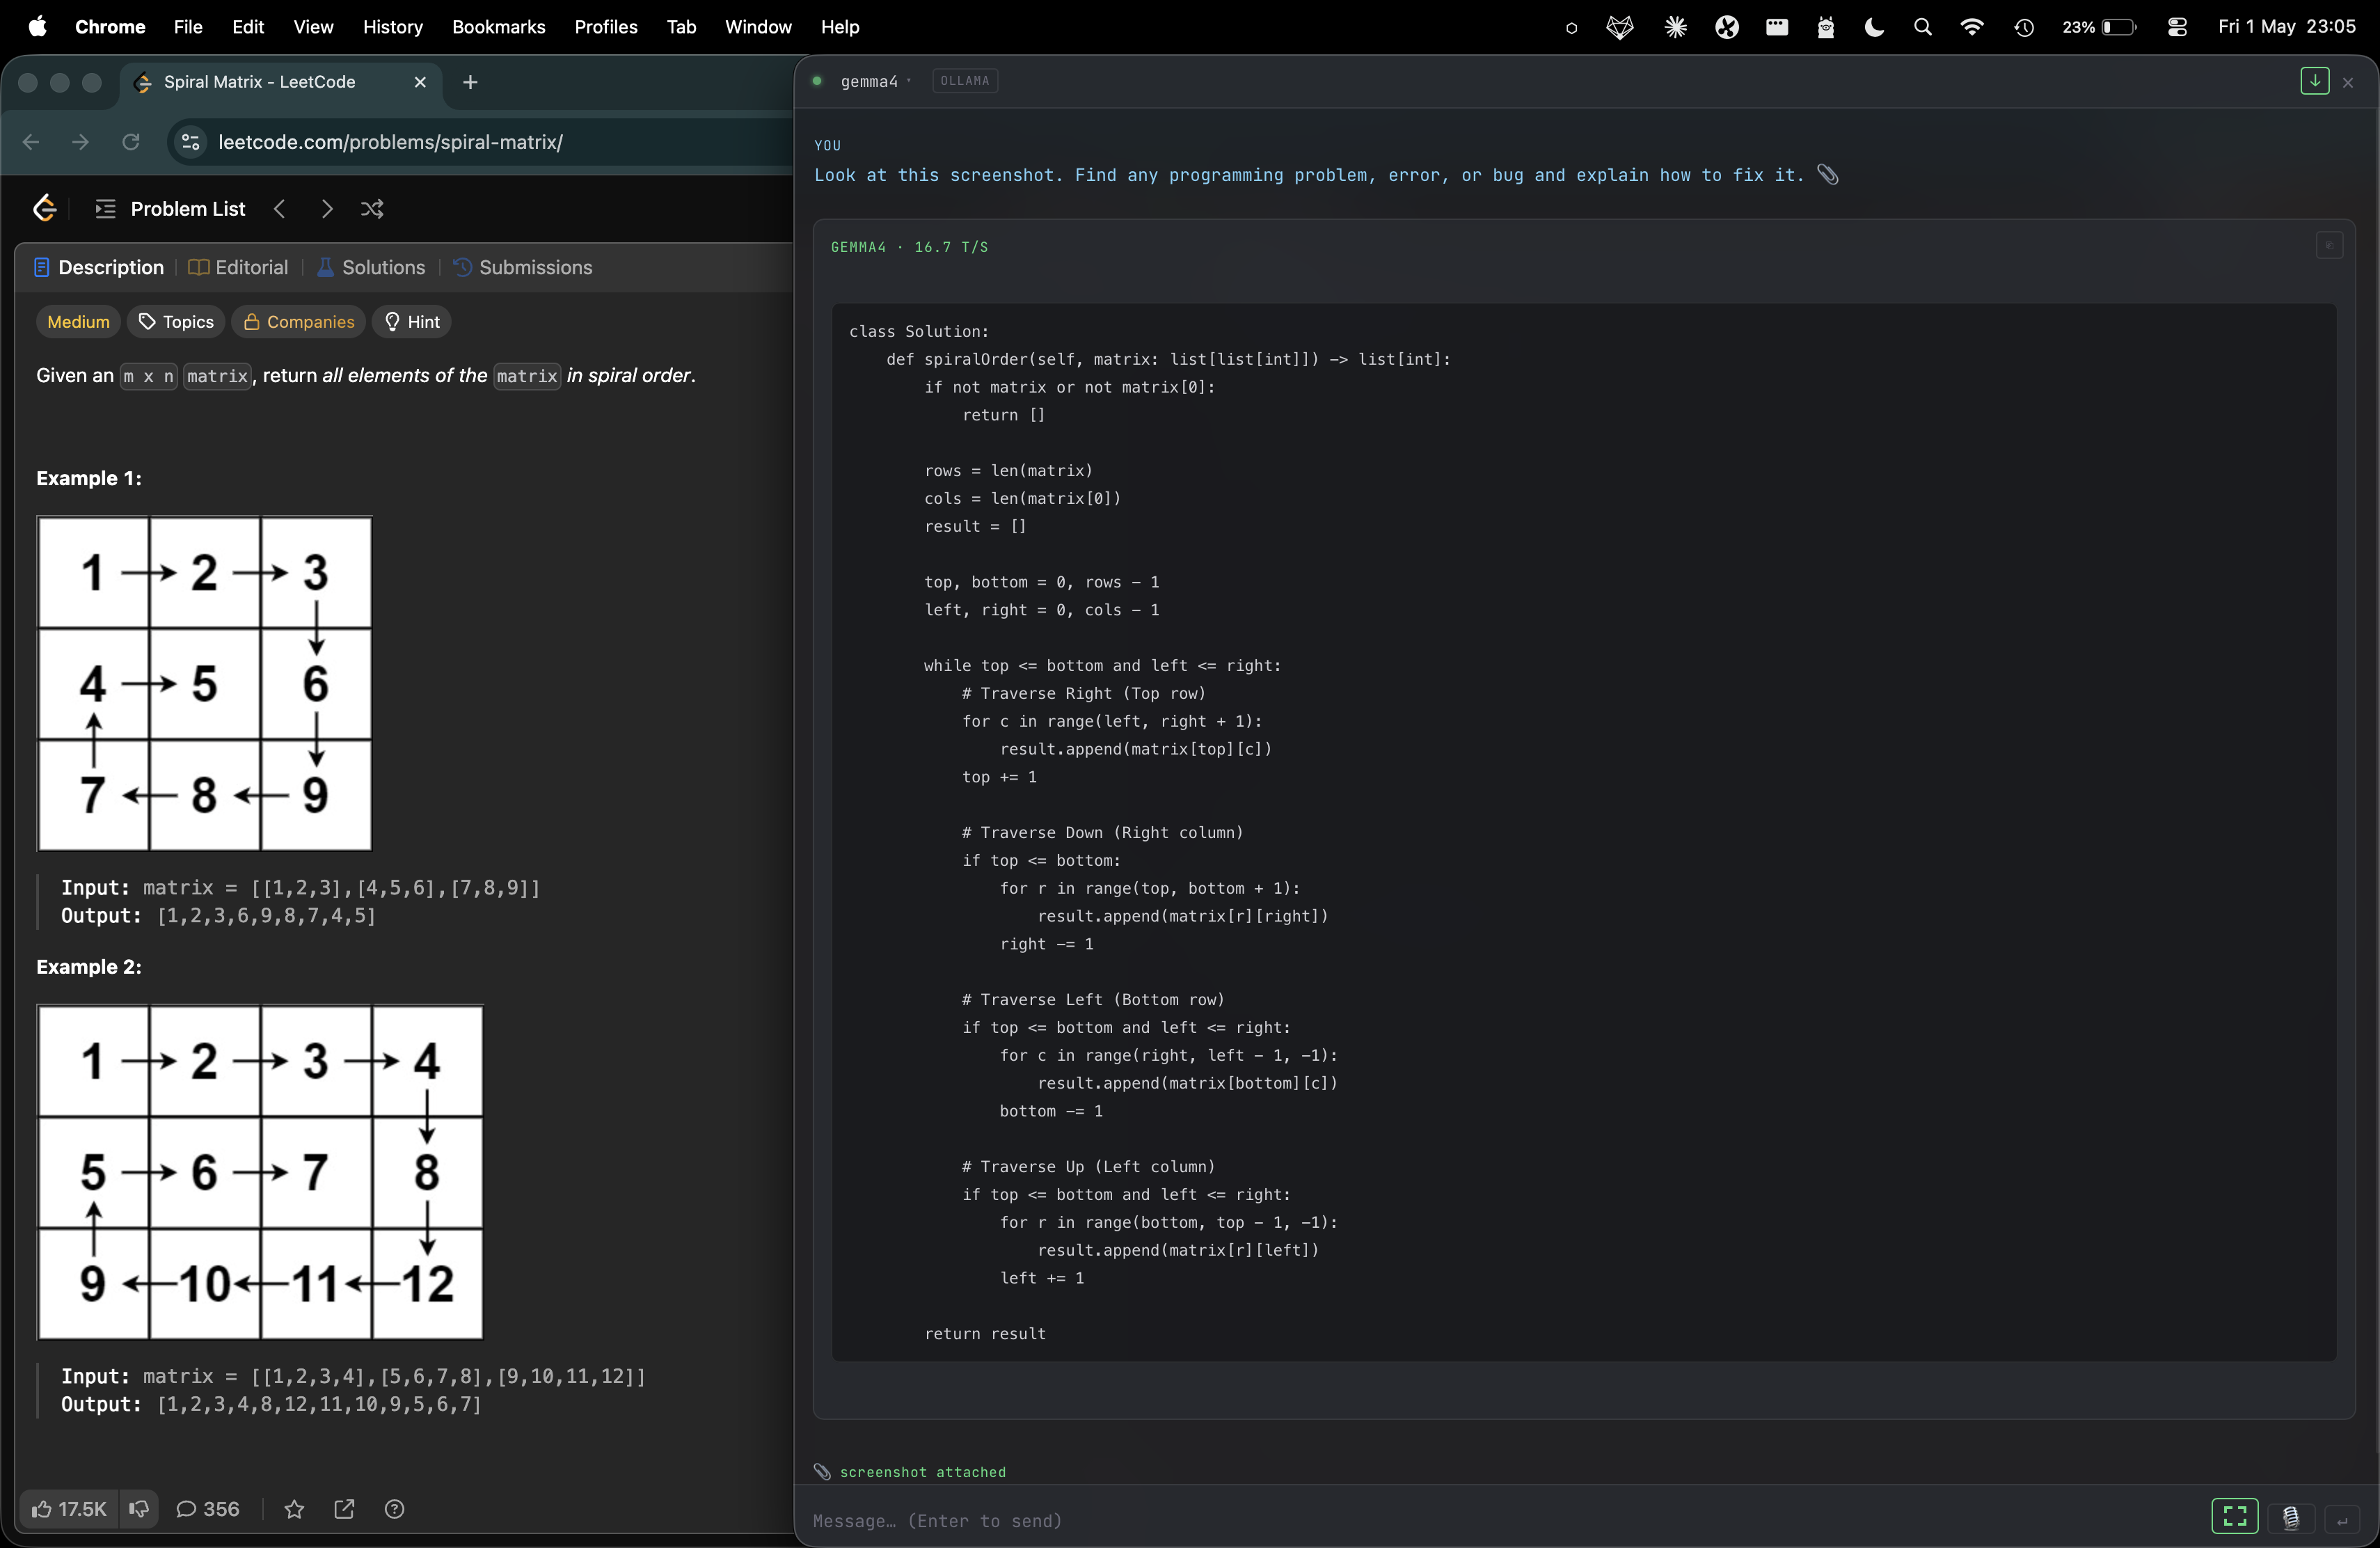This screenshot has width=2380, height=1548.
Task: Open the 356 comments section
Action: point(208,1509)
